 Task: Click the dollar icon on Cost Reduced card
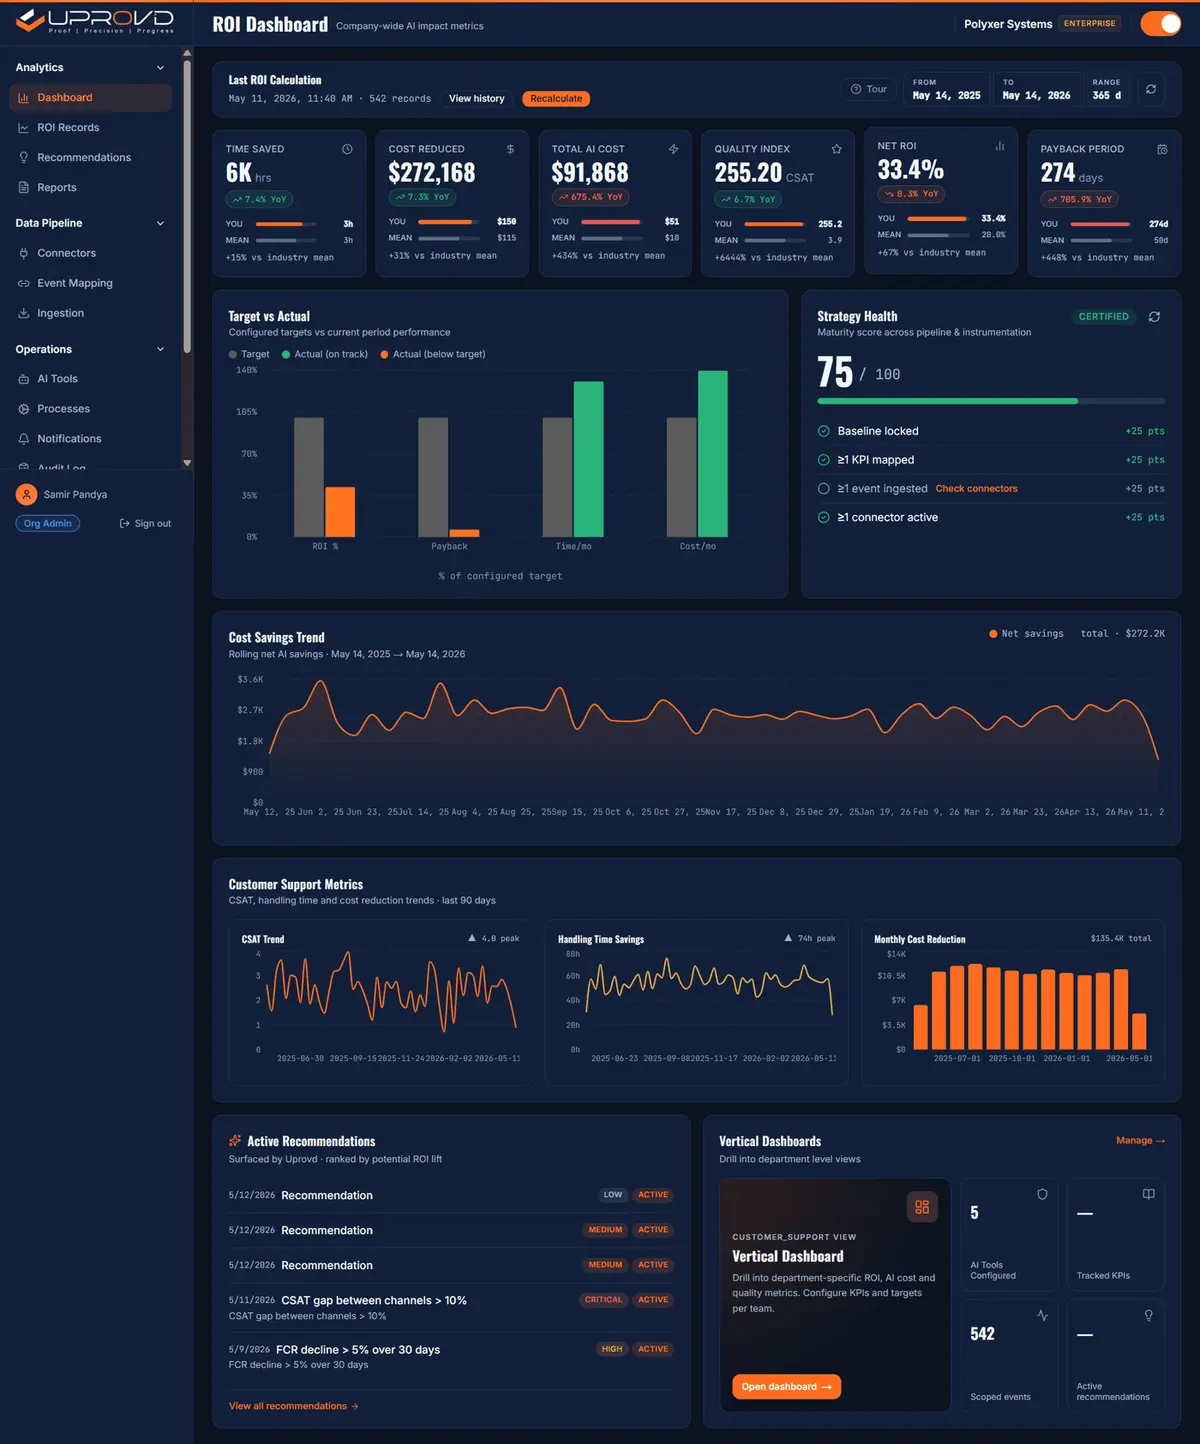[510, 149]
